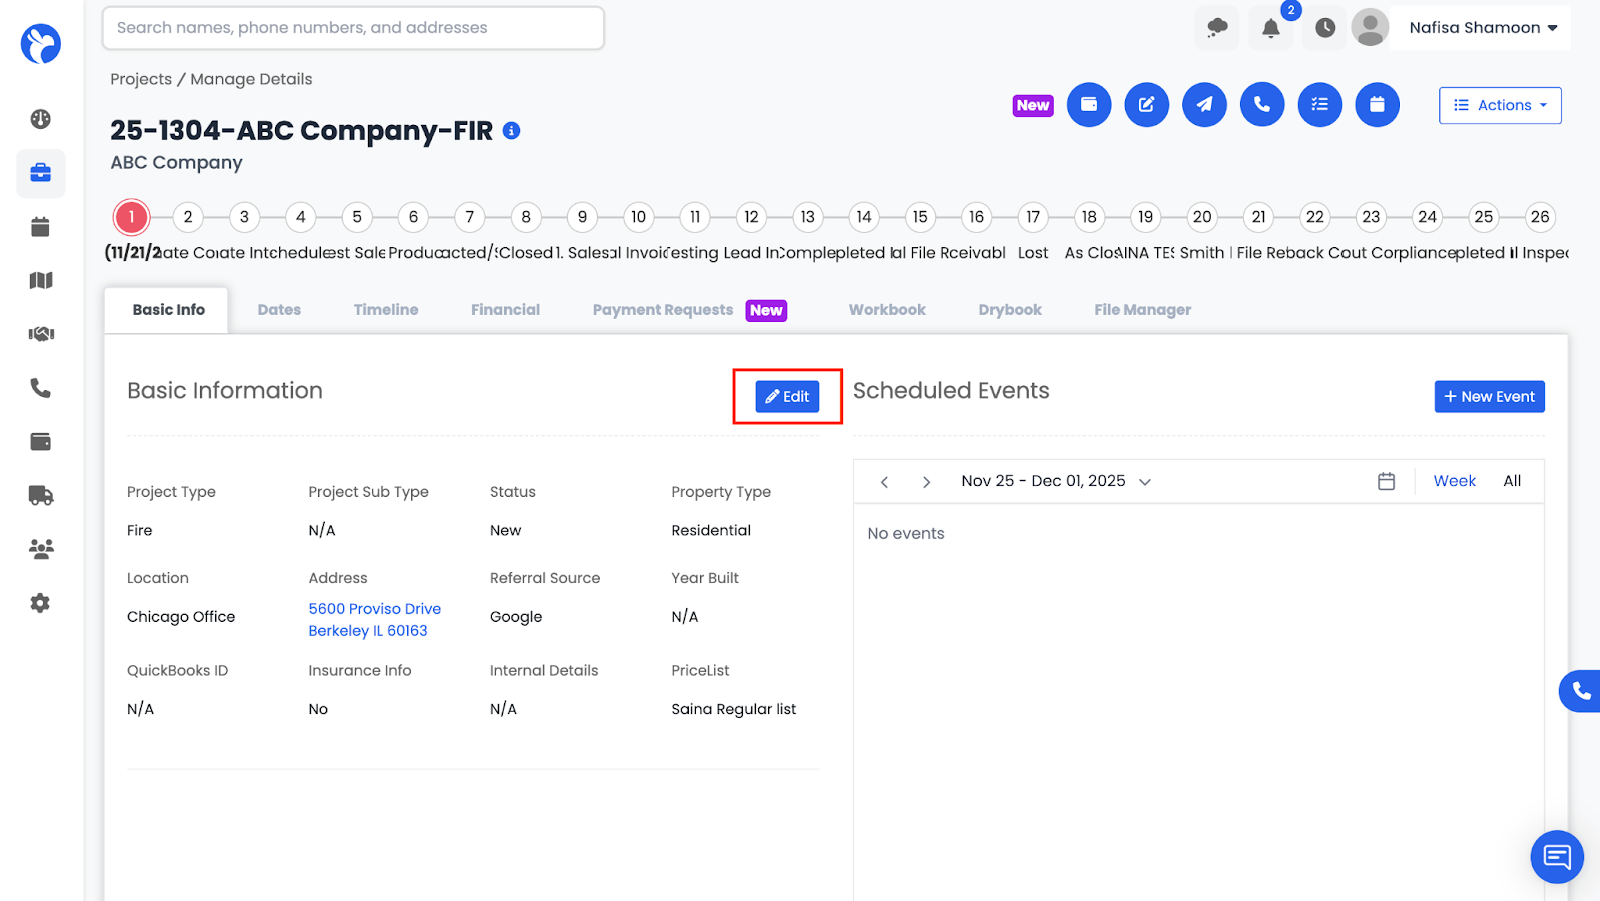
Task: Select stage 14 on the progress tracker
Action: pos(864,217)
